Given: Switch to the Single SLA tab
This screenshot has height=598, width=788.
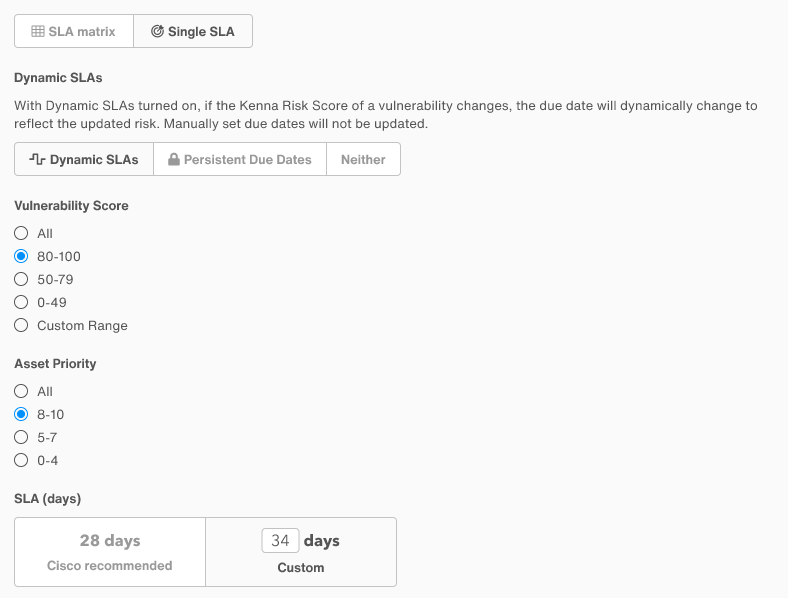Looking at the screenshot, I should coord(193,31).
